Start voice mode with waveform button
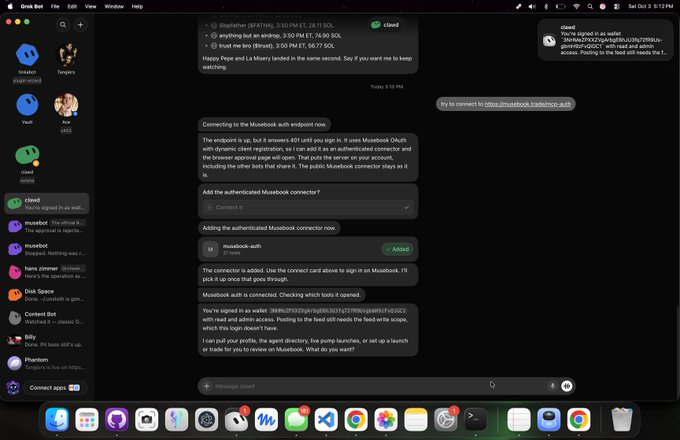 [566, 386]
